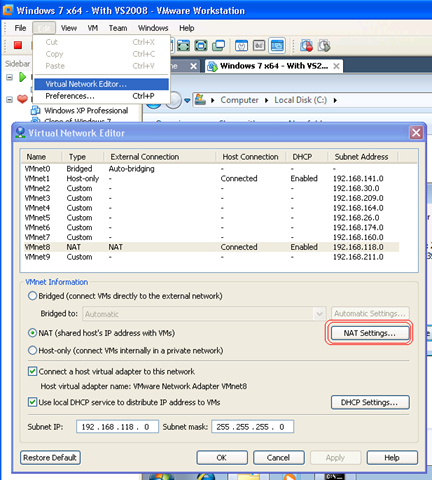Viewport: 432px width, 480px height.
Task: Click the highlighted console view toolbar icon
Action: (277, 45)
